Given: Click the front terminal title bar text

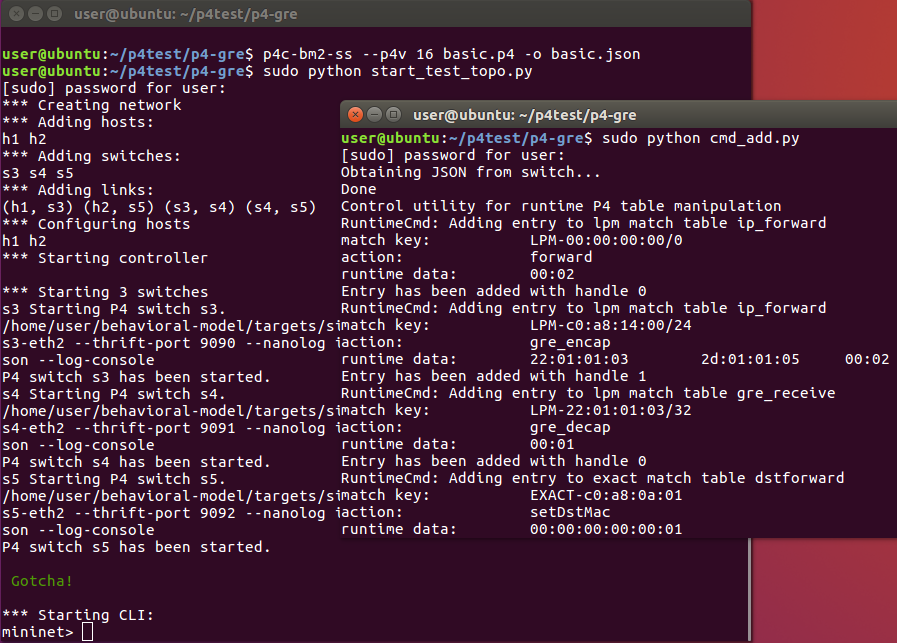Looking at the screenshot, I should (525, 115).
